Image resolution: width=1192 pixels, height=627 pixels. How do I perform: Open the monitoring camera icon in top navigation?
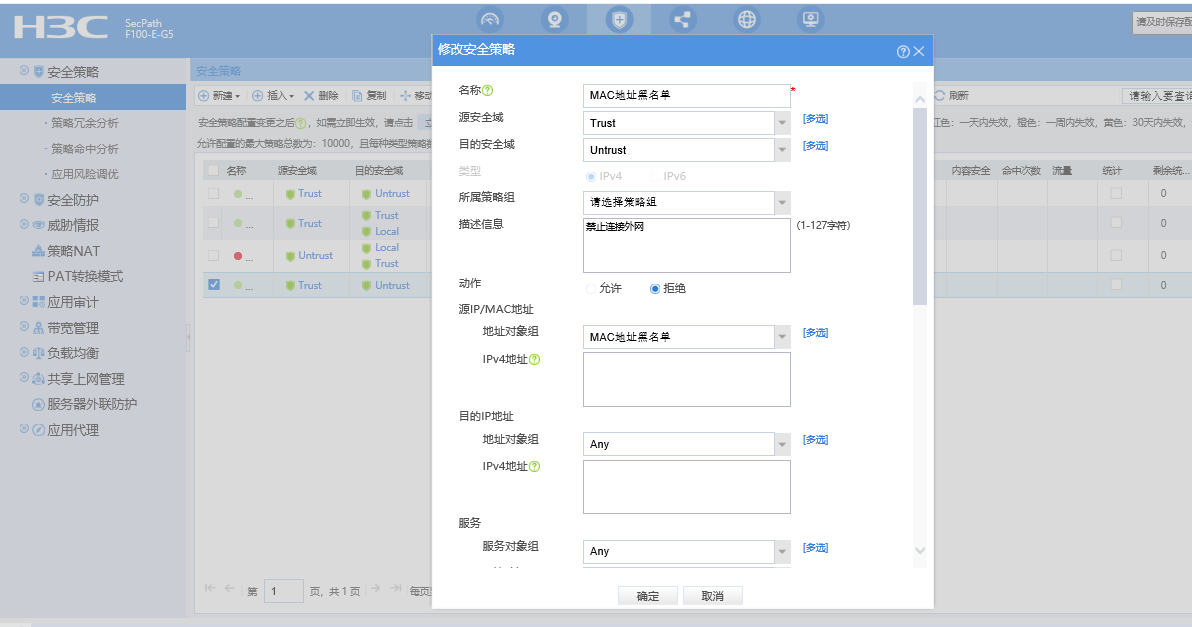click(555, 20)
